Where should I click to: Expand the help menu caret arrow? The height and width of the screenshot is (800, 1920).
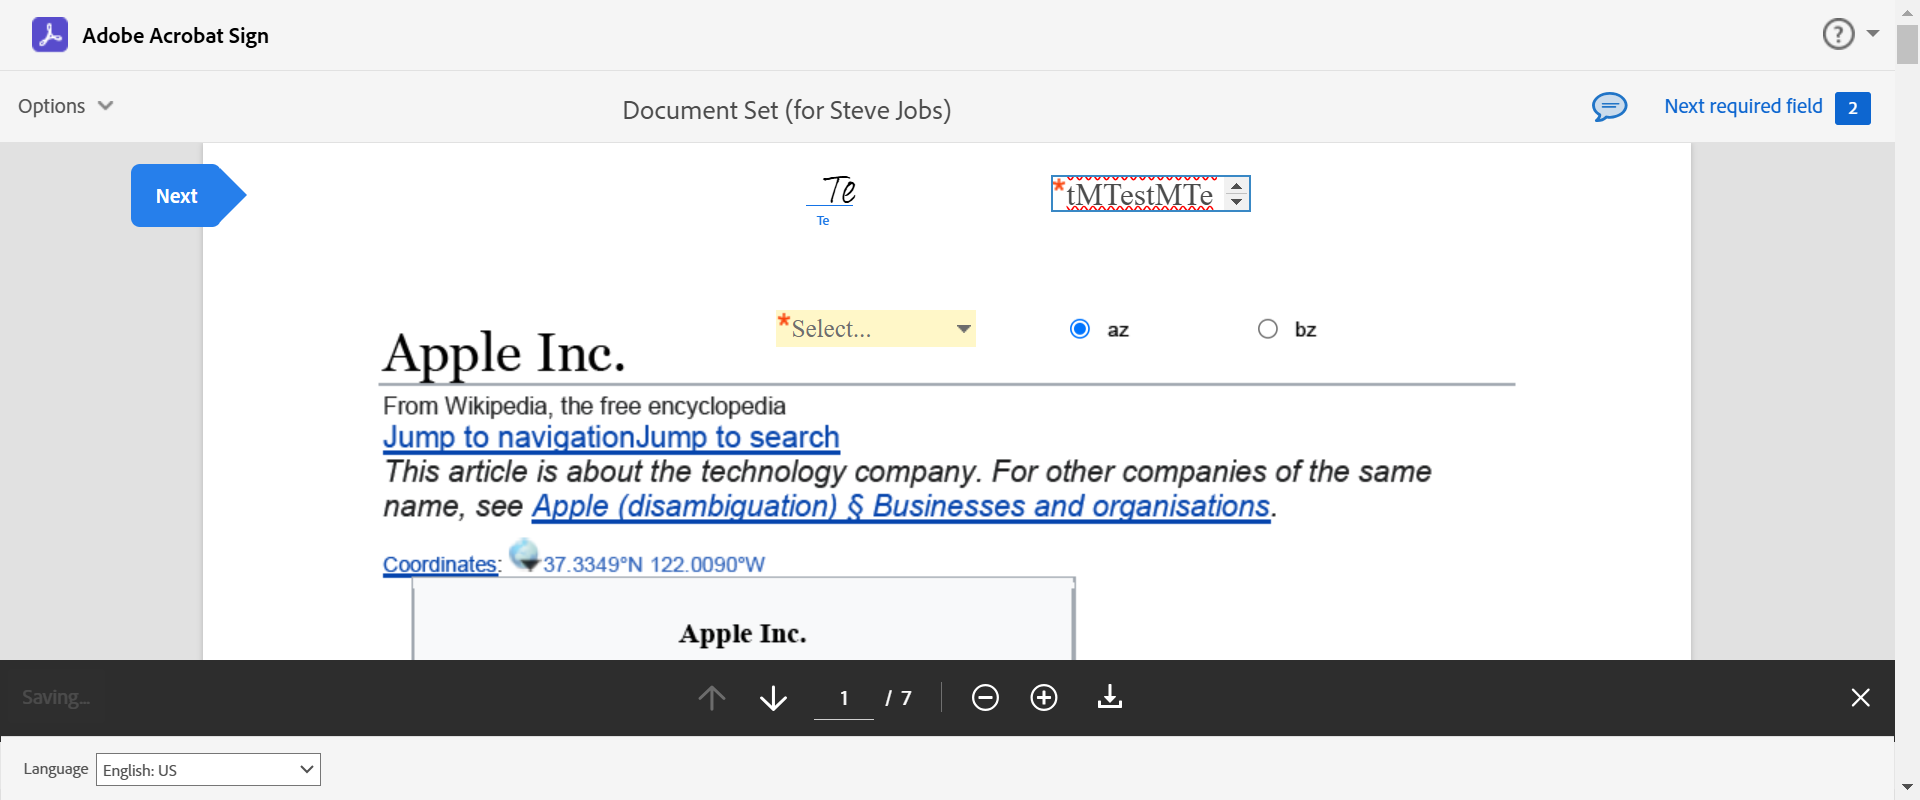[x=1873, y=34]
